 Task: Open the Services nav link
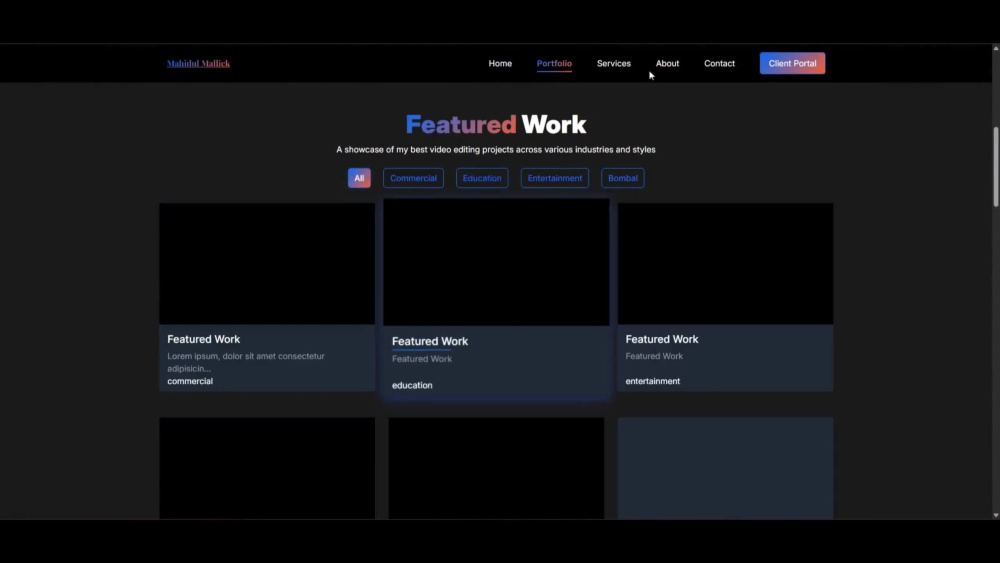pos(614,64)
